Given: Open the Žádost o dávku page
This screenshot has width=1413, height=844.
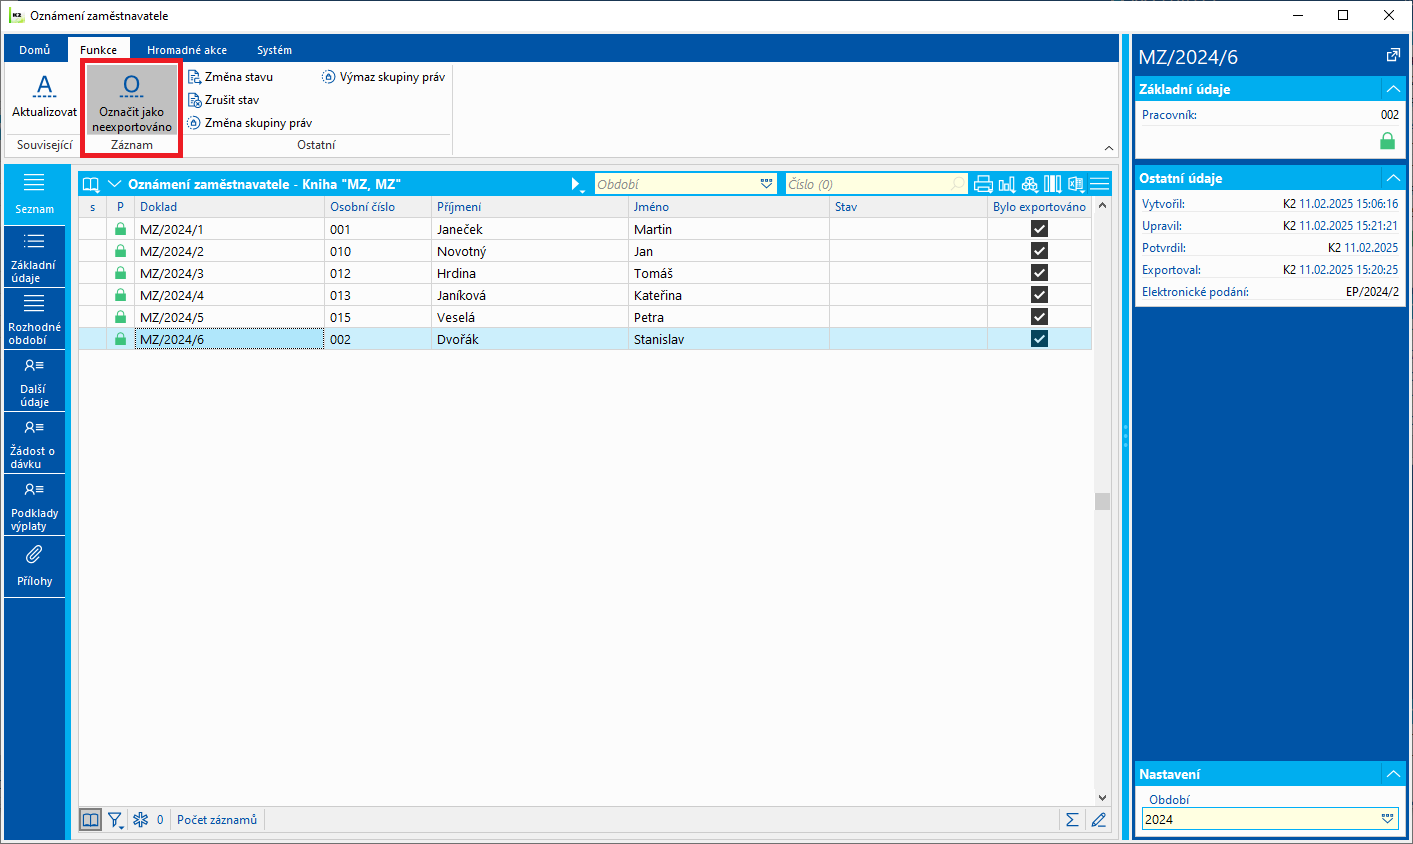Looking at the screenshot, I should (34, 443).
